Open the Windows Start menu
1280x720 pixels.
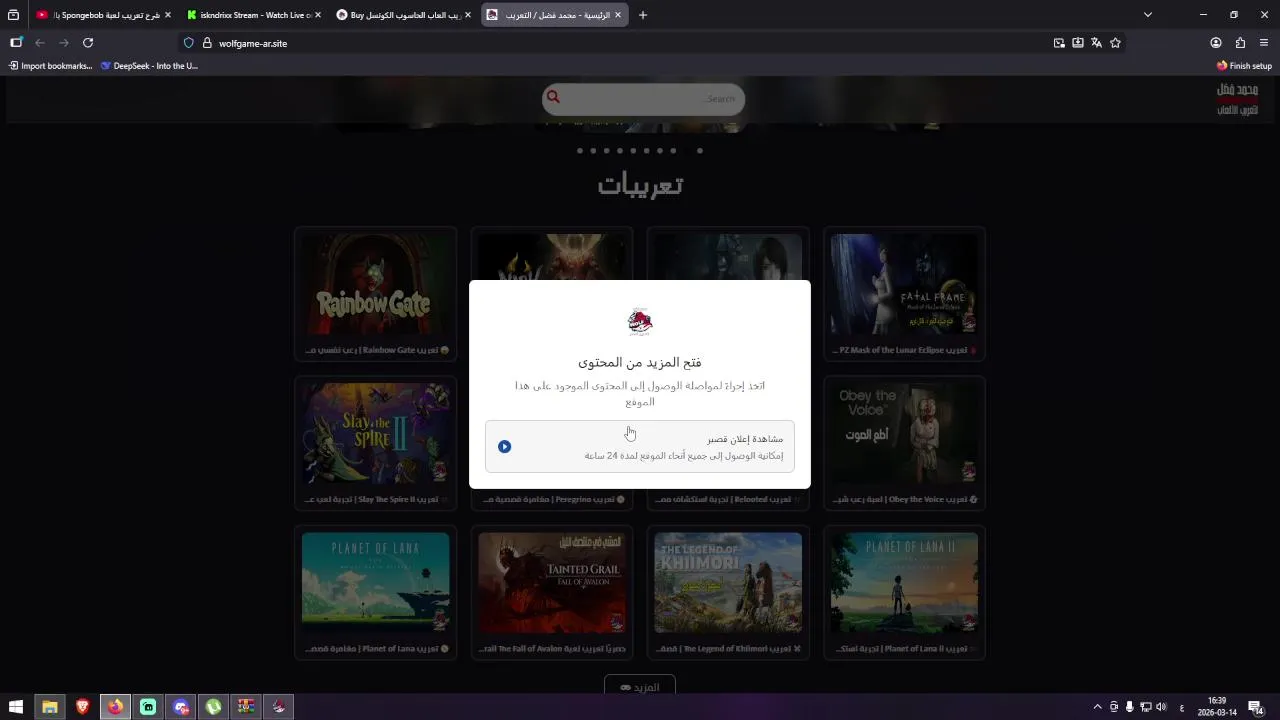click(16, 707)
